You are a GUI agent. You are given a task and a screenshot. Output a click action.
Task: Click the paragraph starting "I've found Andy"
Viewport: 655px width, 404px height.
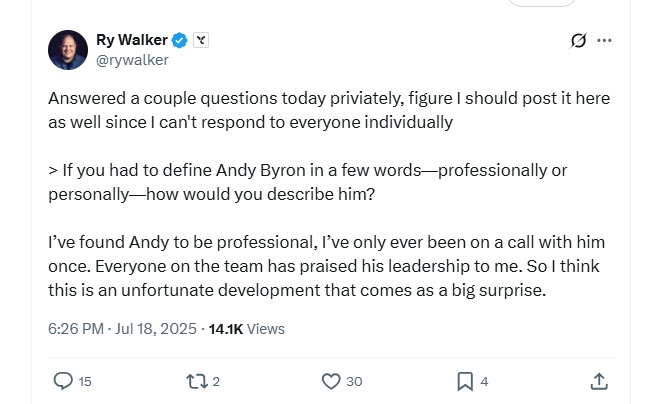pyautogui.click(x=326, y=267)
